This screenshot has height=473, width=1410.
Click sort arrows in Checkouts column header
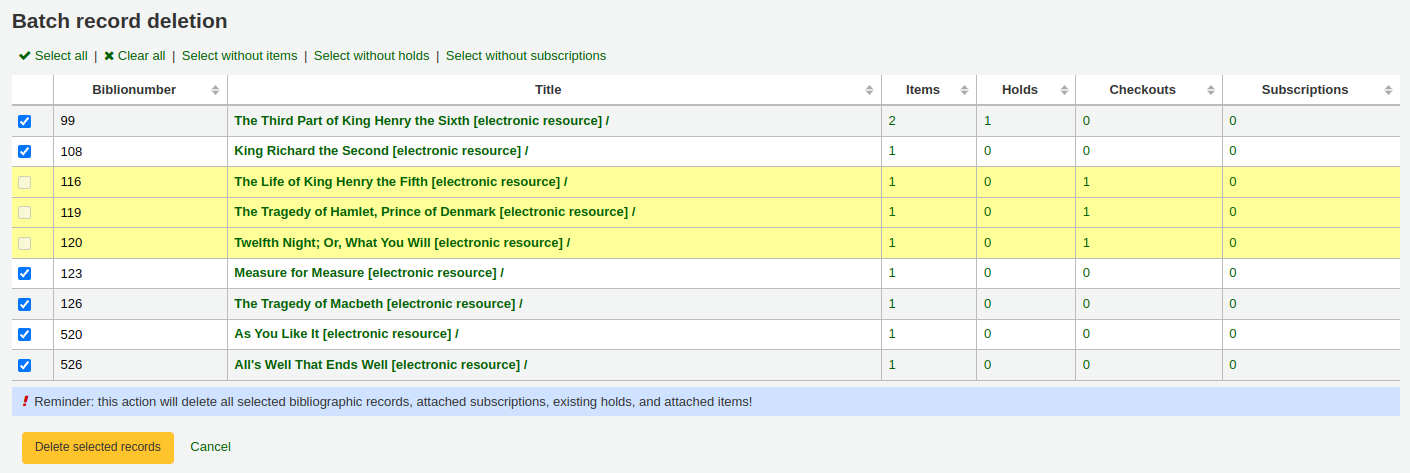(1210, 90)
